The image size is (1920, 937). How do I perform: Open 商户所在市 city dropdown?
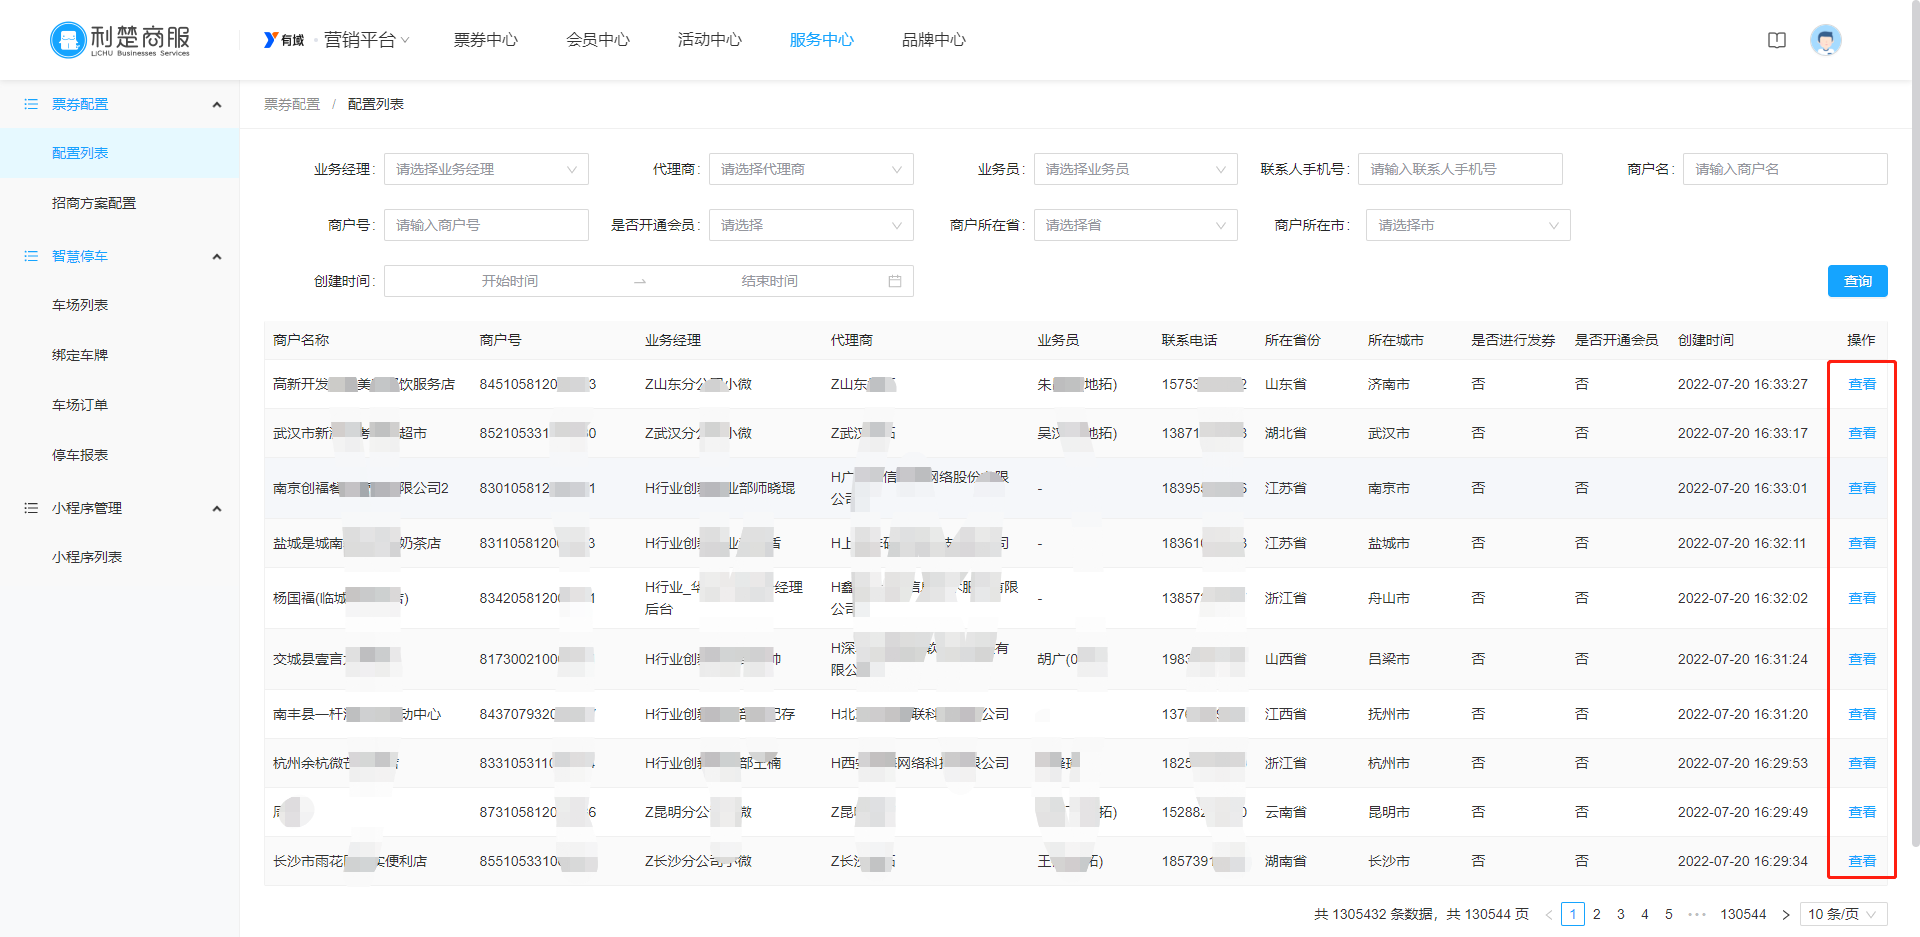click(1468, 225)
